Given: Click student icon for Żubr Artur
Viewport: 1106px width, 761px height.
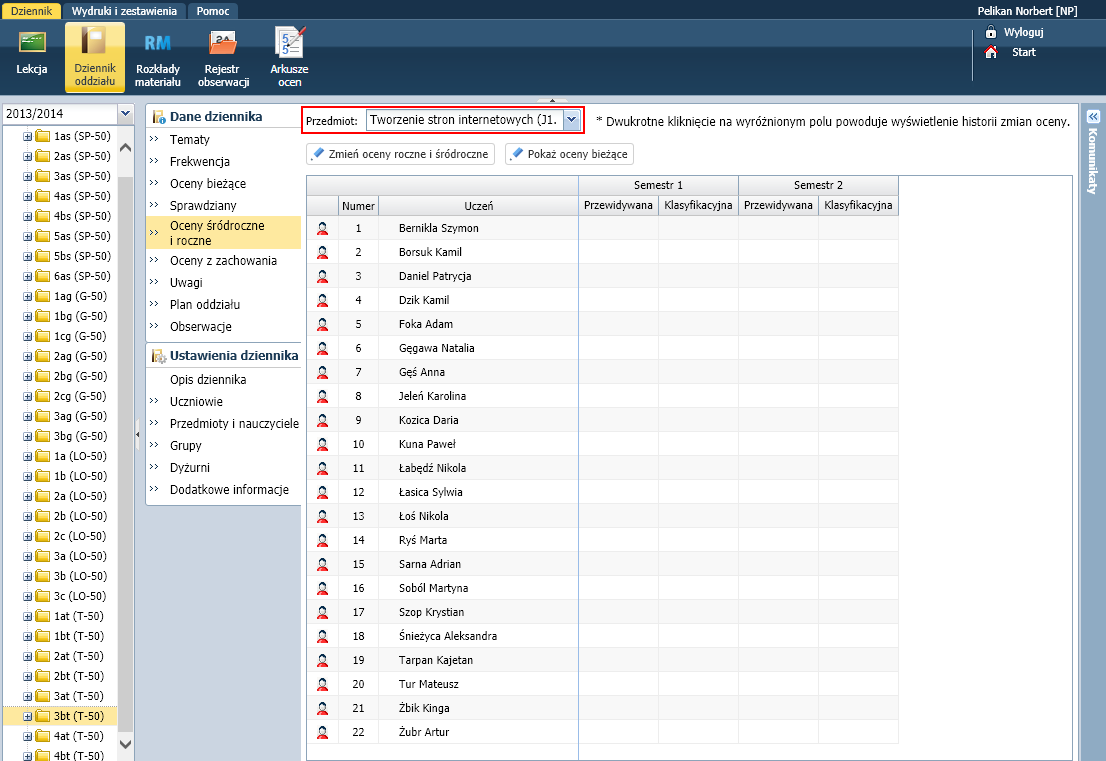Looking at the screenshot, I should (322, 731).
